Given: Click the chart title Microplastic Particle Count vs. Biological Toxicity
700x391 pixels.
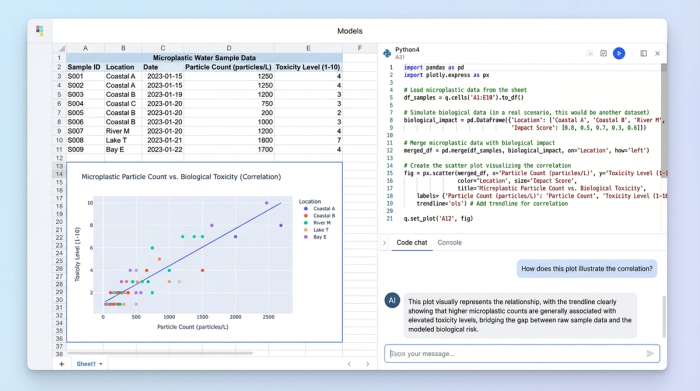Looking at the screenshot, I should click(x=181, y=177).
